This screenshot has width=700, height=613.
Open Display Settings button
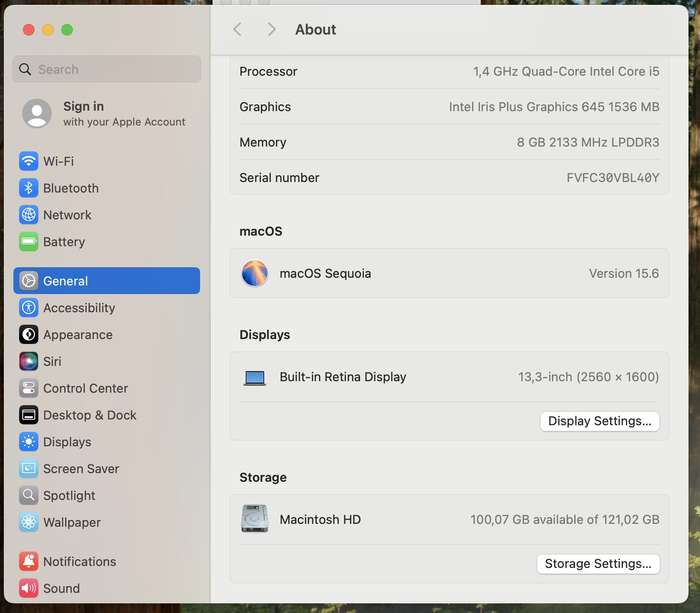click(600, 421)
